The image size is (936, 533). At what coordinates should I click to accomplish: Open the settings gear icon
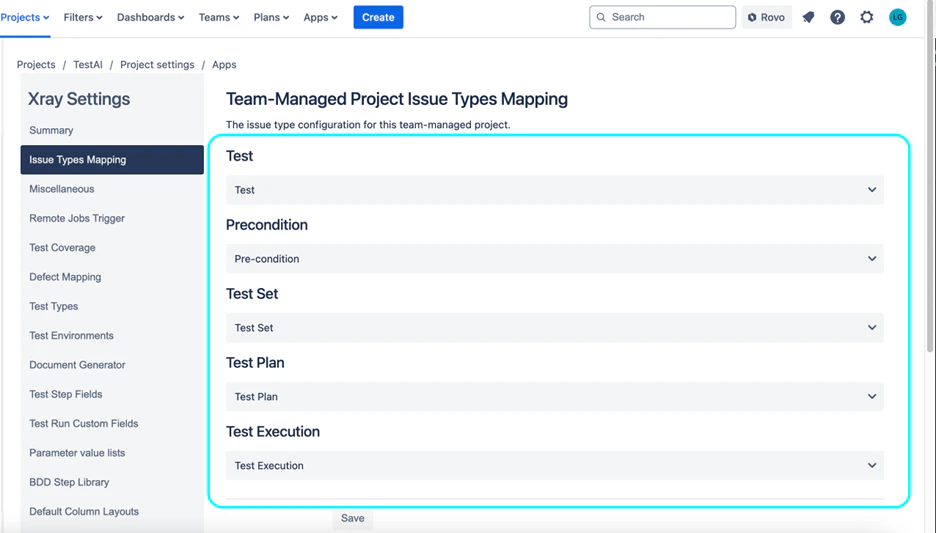(x=867, y=17)
